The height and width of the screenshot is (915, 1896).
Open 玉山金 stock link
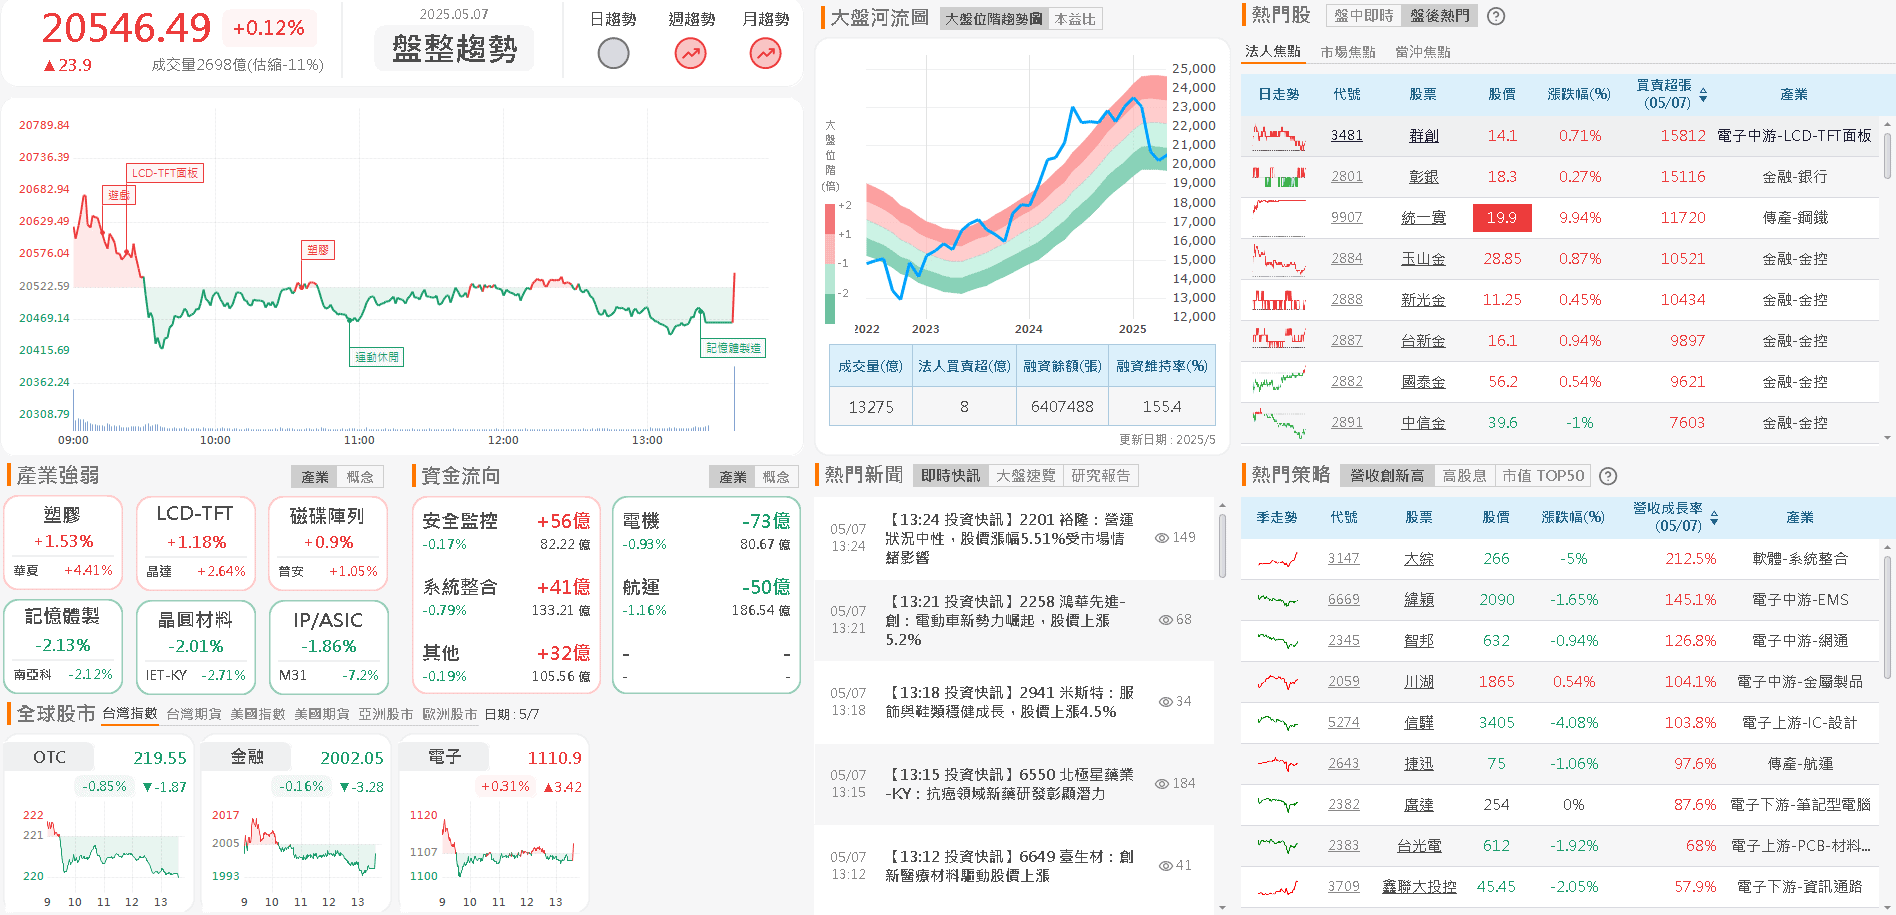(x=1423, y=259)
